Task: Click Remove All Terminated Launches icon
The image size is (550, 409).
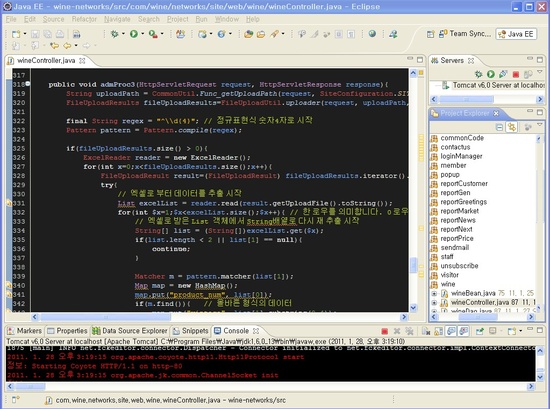Action: (409, 331)
